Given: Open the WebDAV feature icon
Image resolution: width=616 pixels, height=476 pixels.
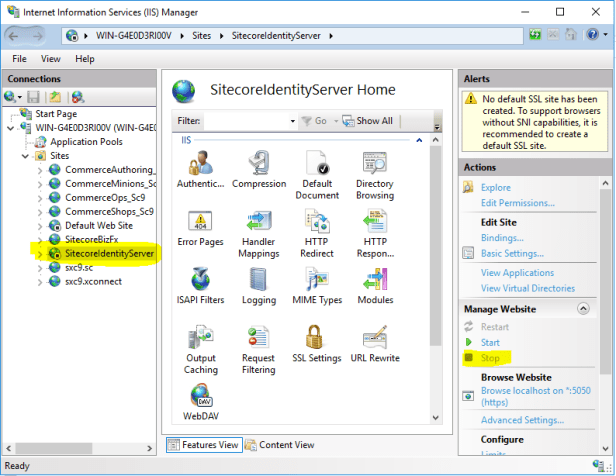Looking at the screenshot, I should [x=200, y=396].
